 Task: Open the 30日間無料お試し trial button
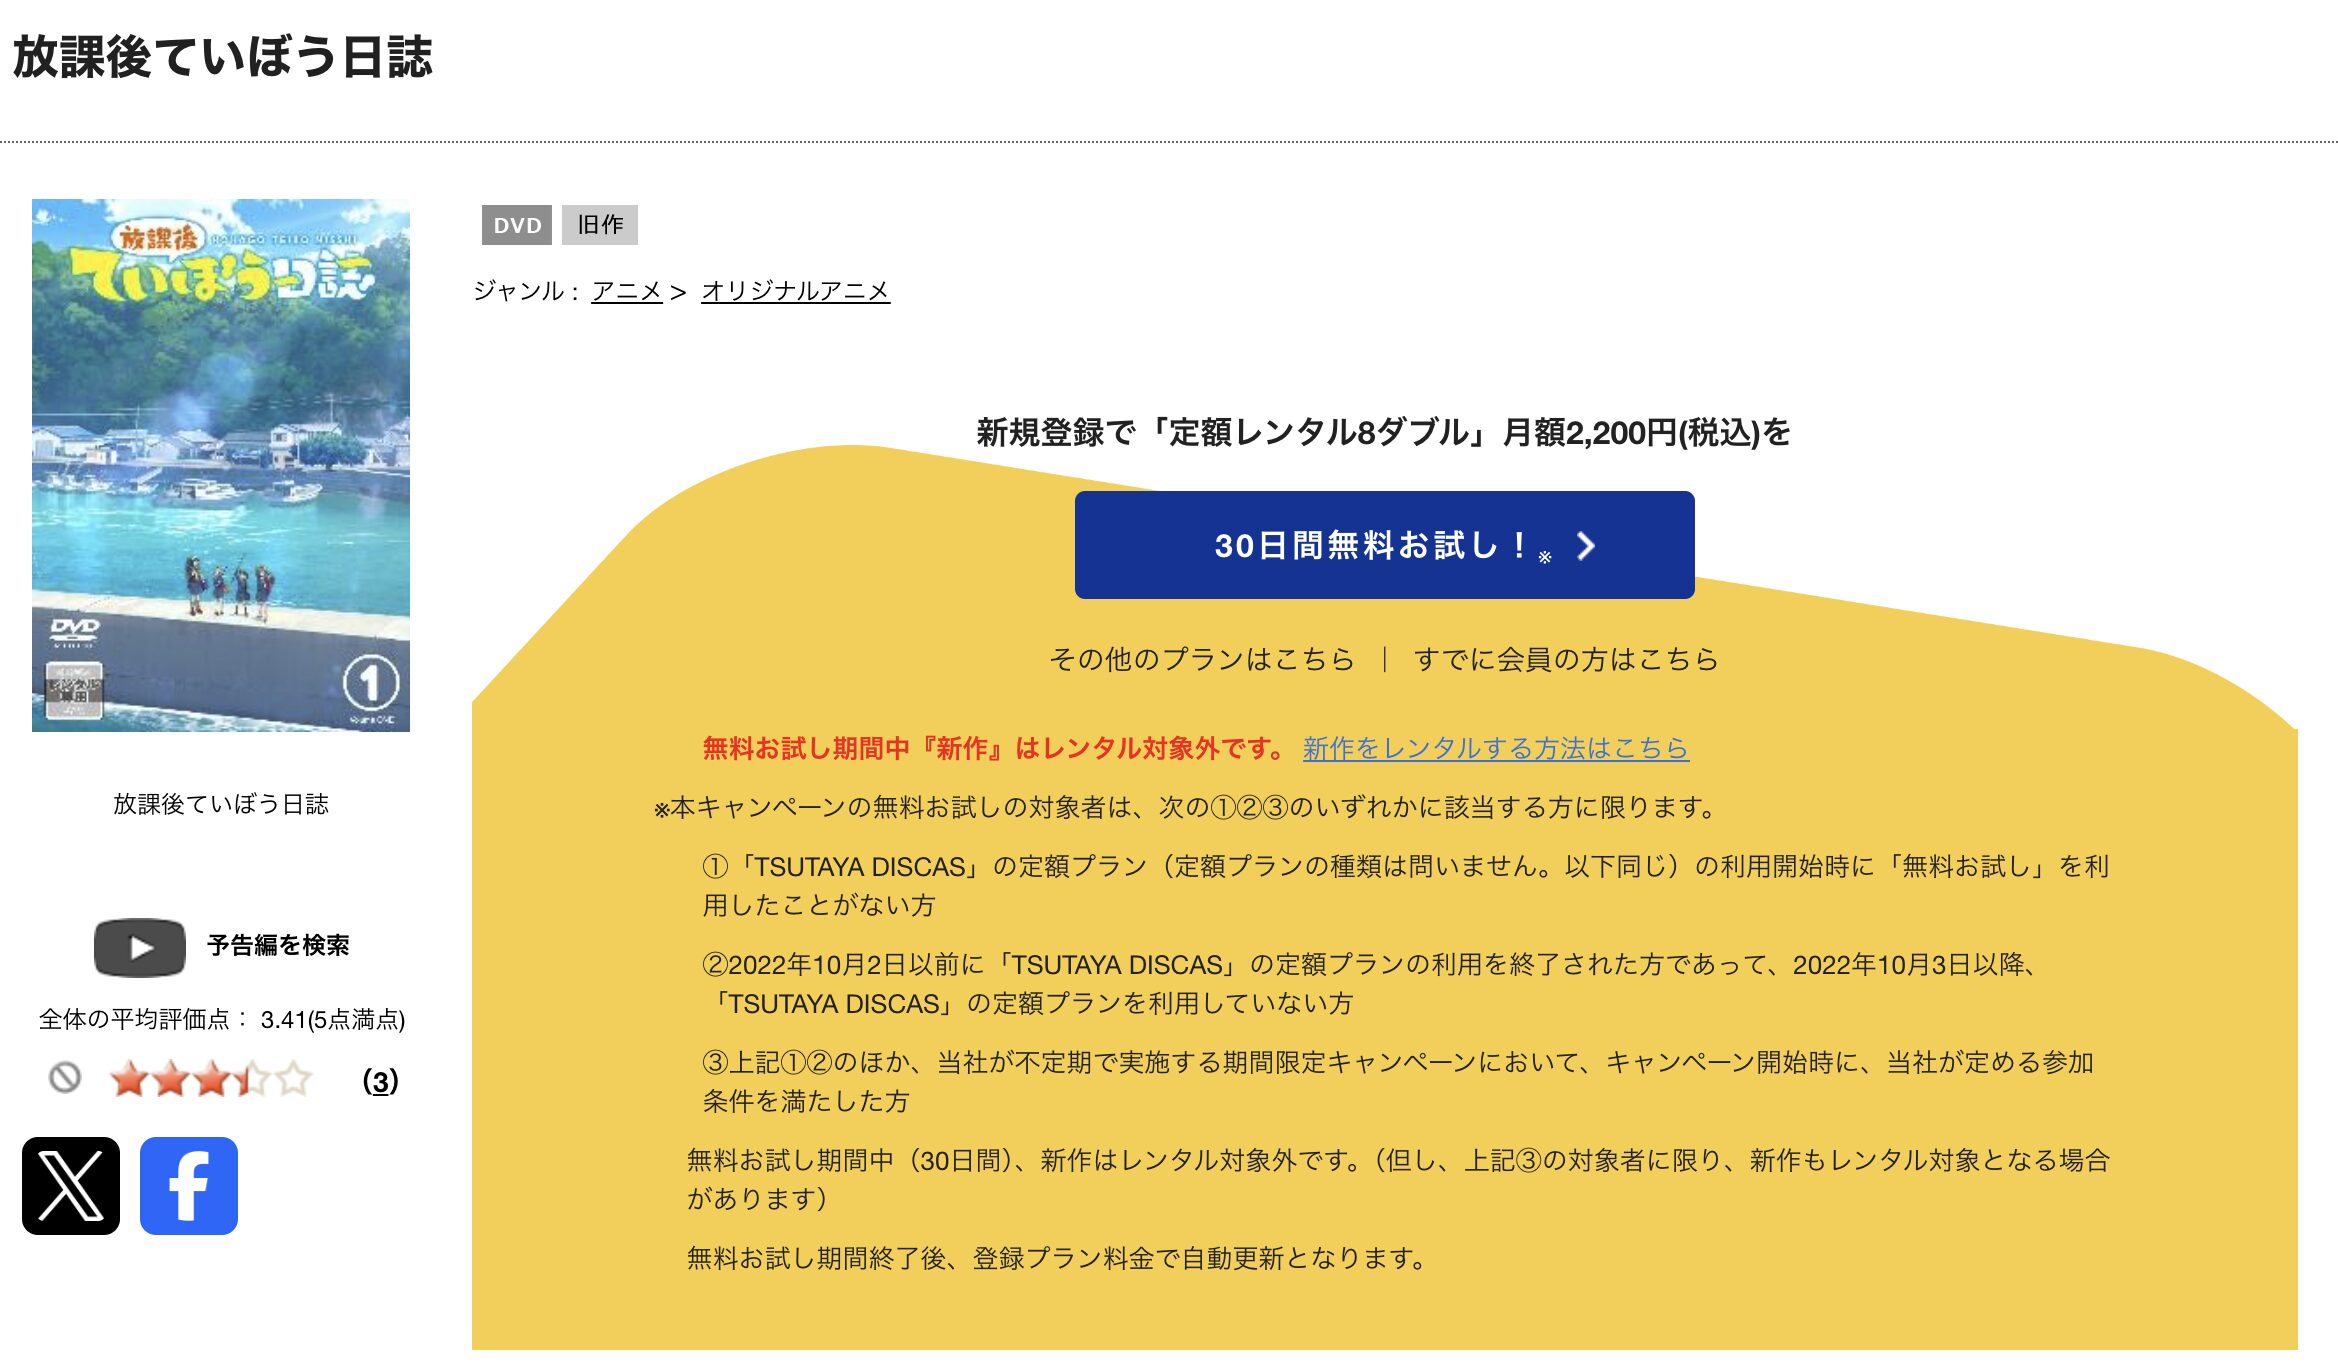click(x=1384, y=545)
